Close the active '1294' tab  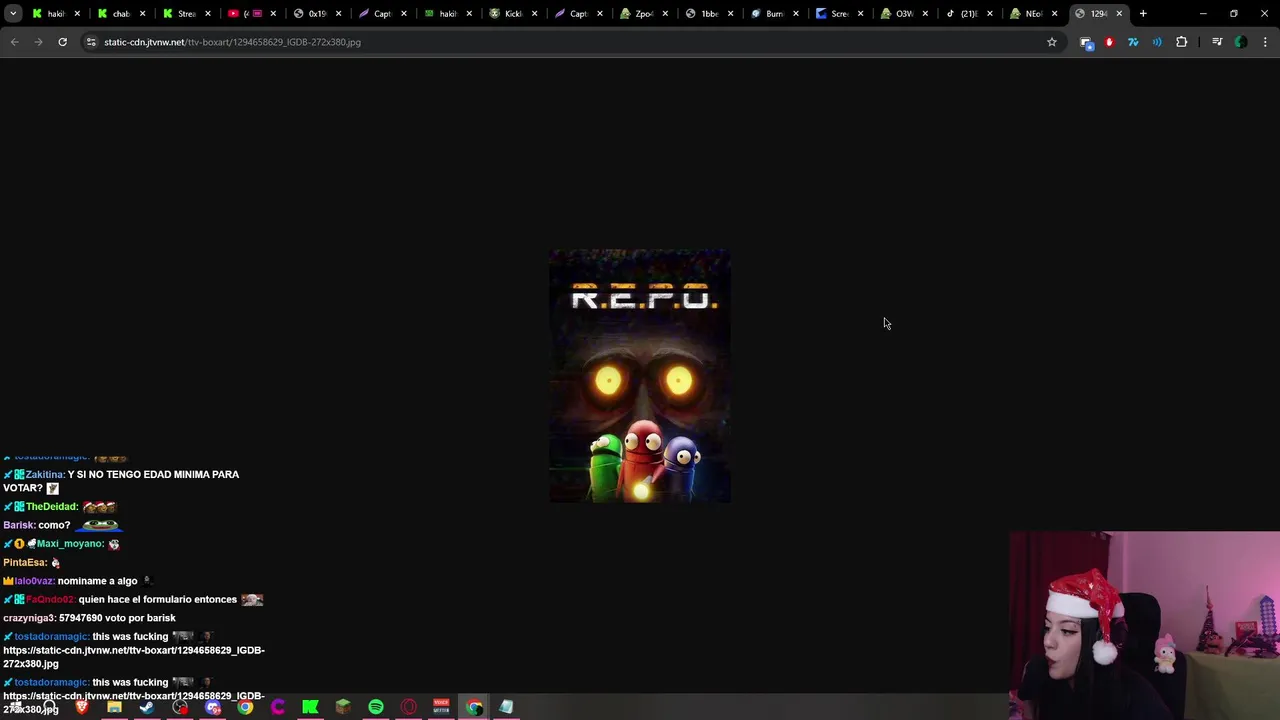1119,13
